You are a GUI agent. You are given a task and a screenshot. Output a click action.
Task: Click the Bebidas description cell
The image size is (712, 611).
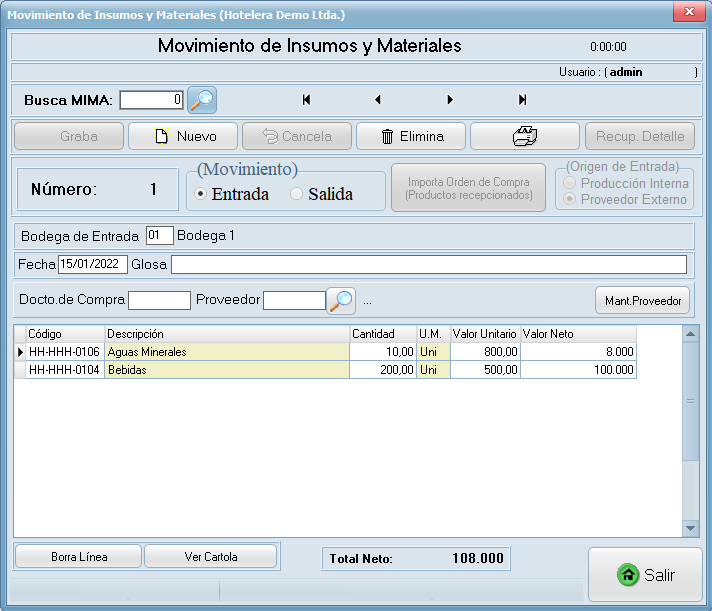(227, 370)
